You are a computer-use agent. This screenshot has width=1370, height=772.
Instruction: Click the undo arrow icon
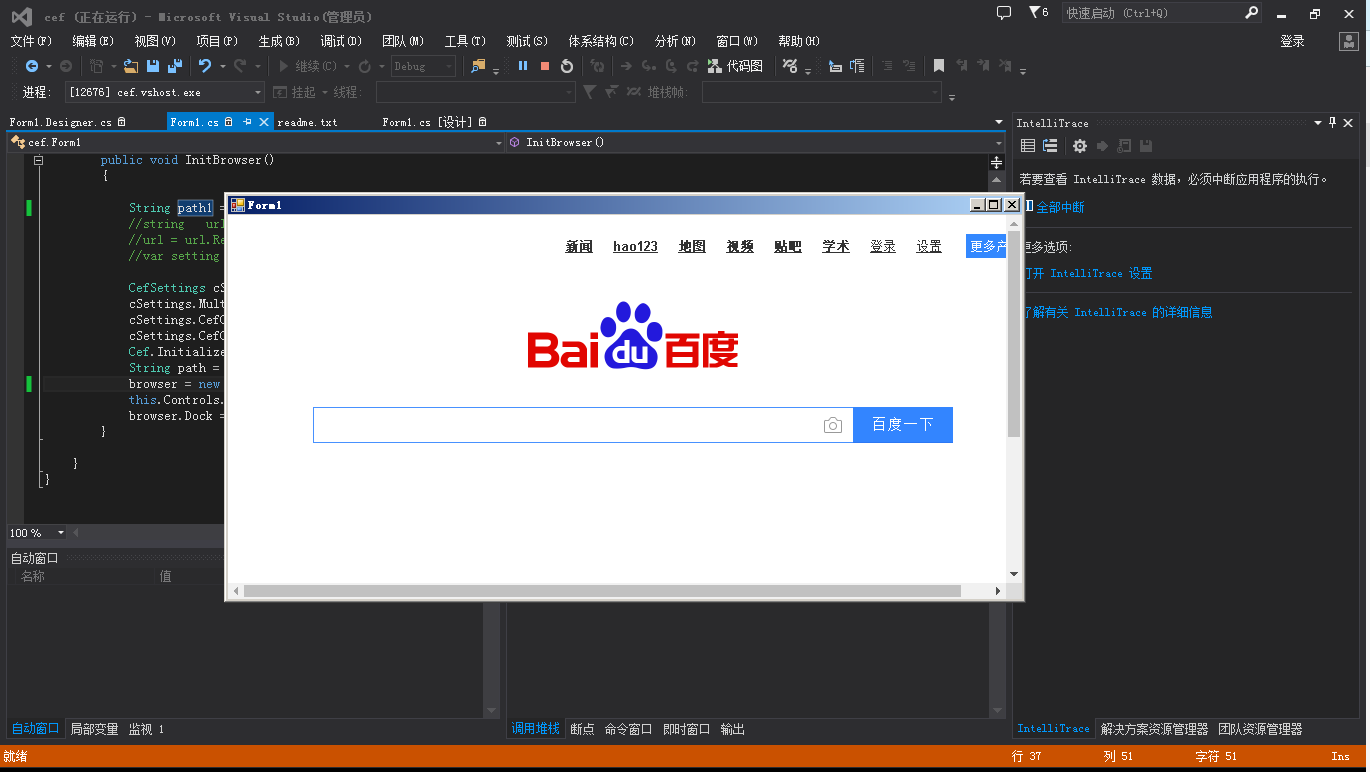click(x=205, y=66)
